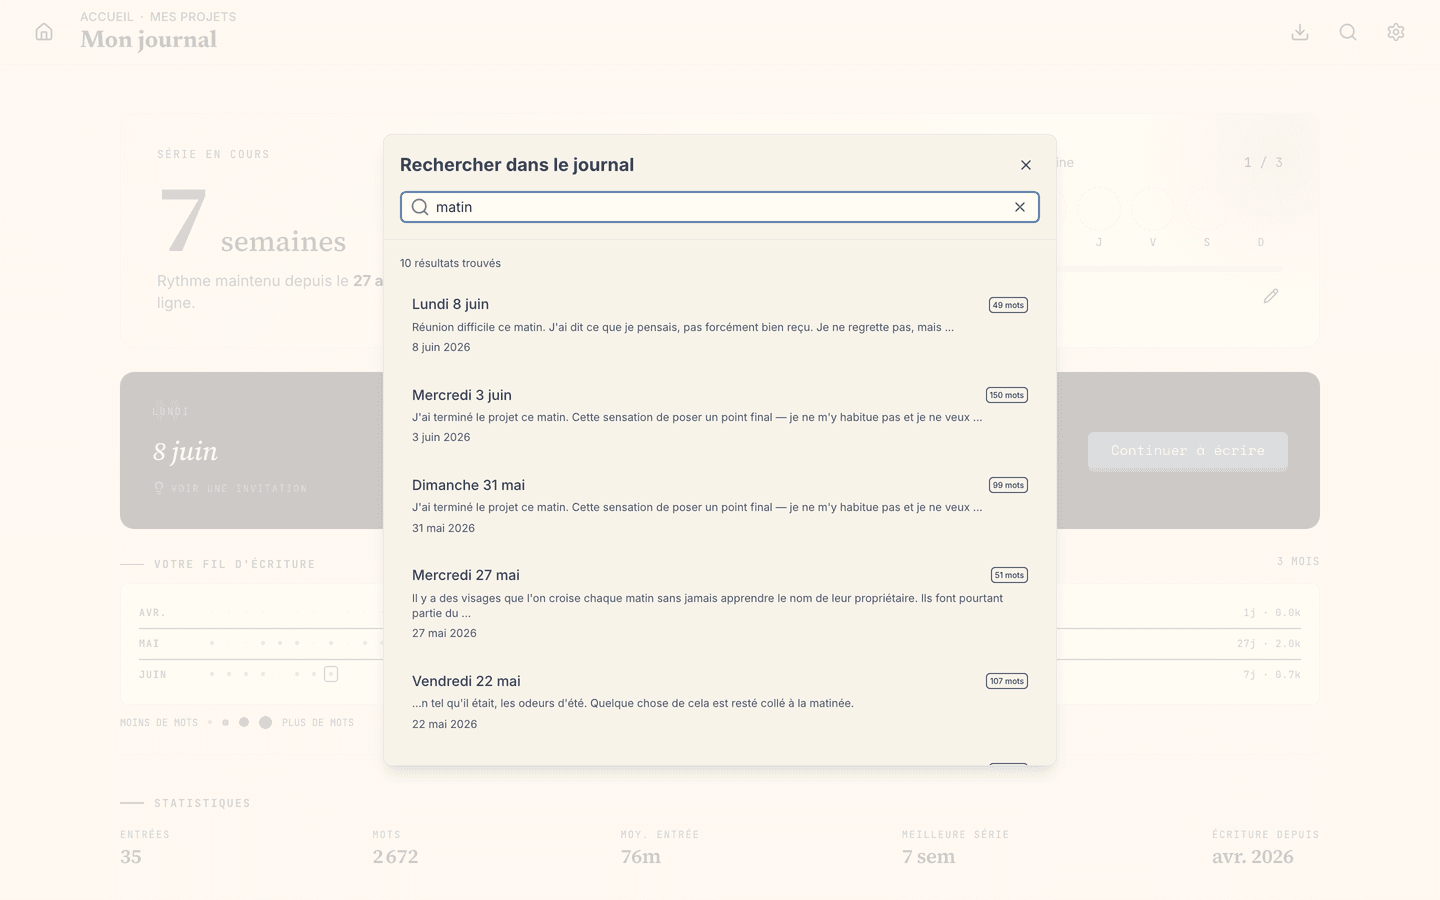Click the '150 mots' badge
The height and width of the screenshot is (900, 1440).
tap(1007, 395)
